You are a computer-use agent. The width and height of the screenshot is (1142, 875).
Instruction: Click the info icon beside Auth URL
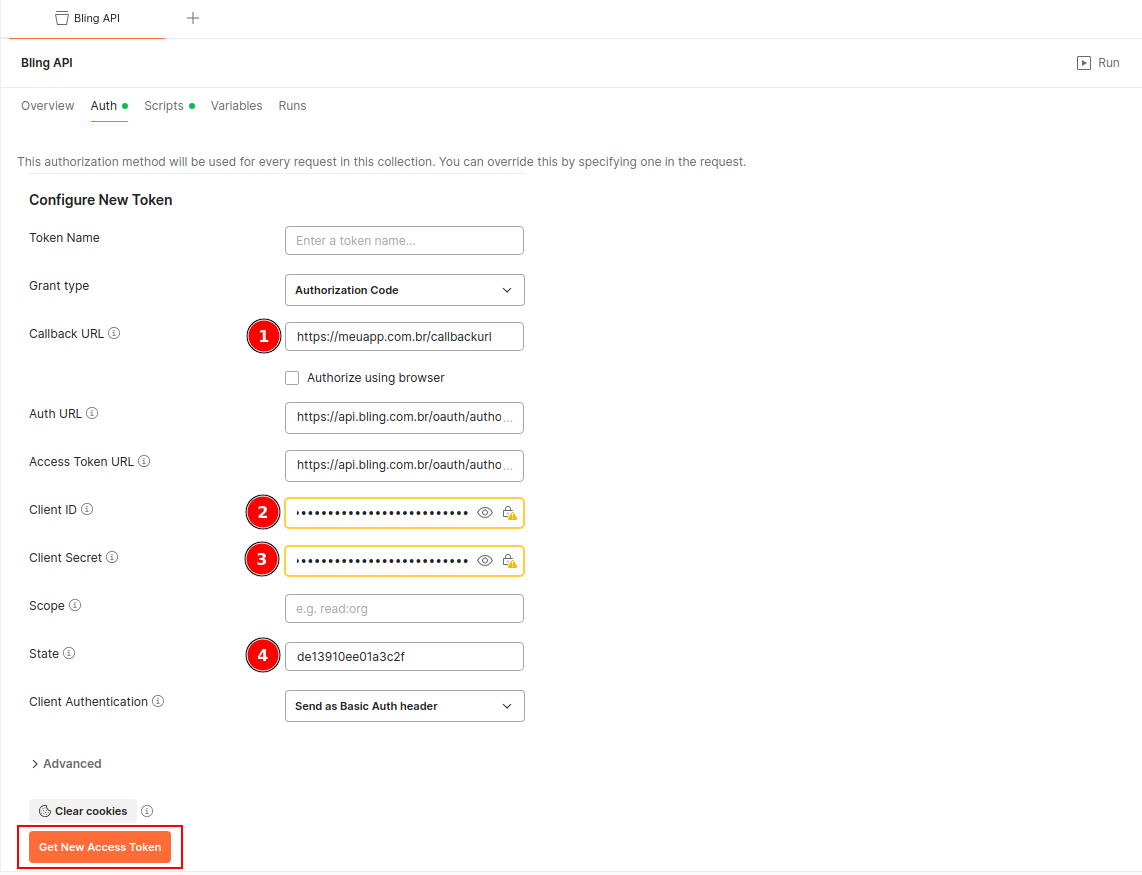pyautogui.click(x=92, y=414)
